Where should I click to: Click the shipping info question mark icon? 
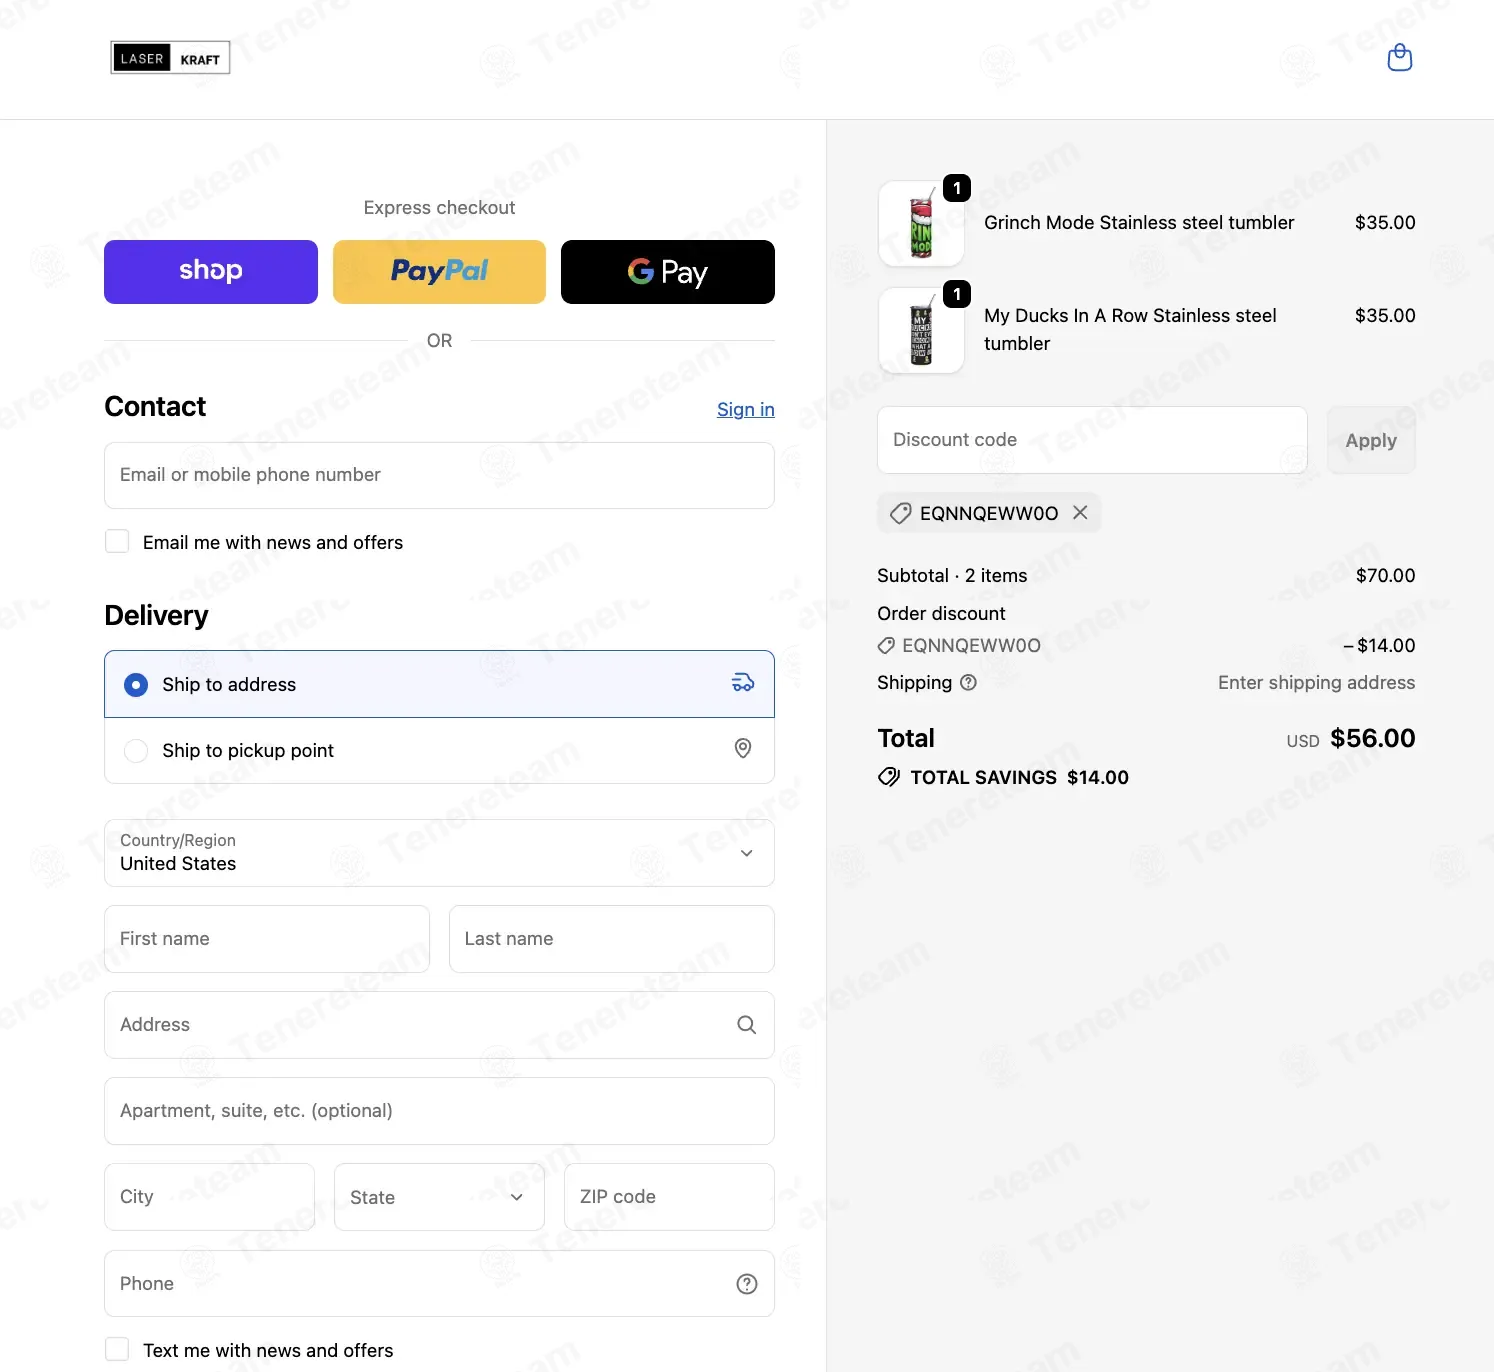(968, 683)
